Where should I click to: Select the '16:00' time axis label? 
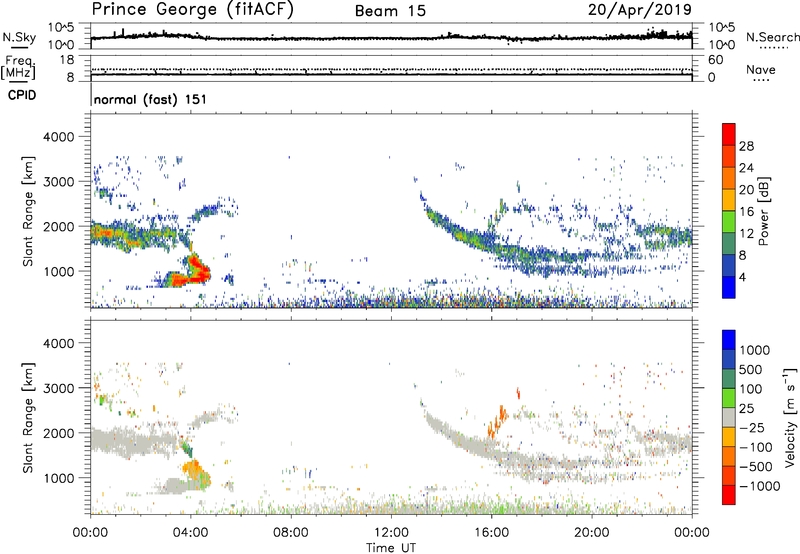(491, 533)
